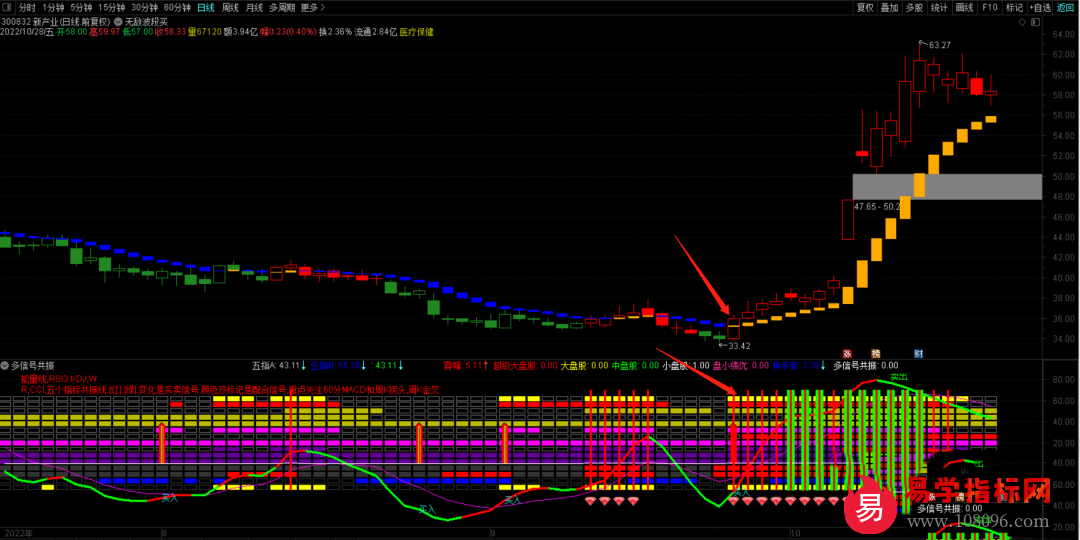
Task: Click the 多信号共振 sub-panel title
Action: click(32, 365)
